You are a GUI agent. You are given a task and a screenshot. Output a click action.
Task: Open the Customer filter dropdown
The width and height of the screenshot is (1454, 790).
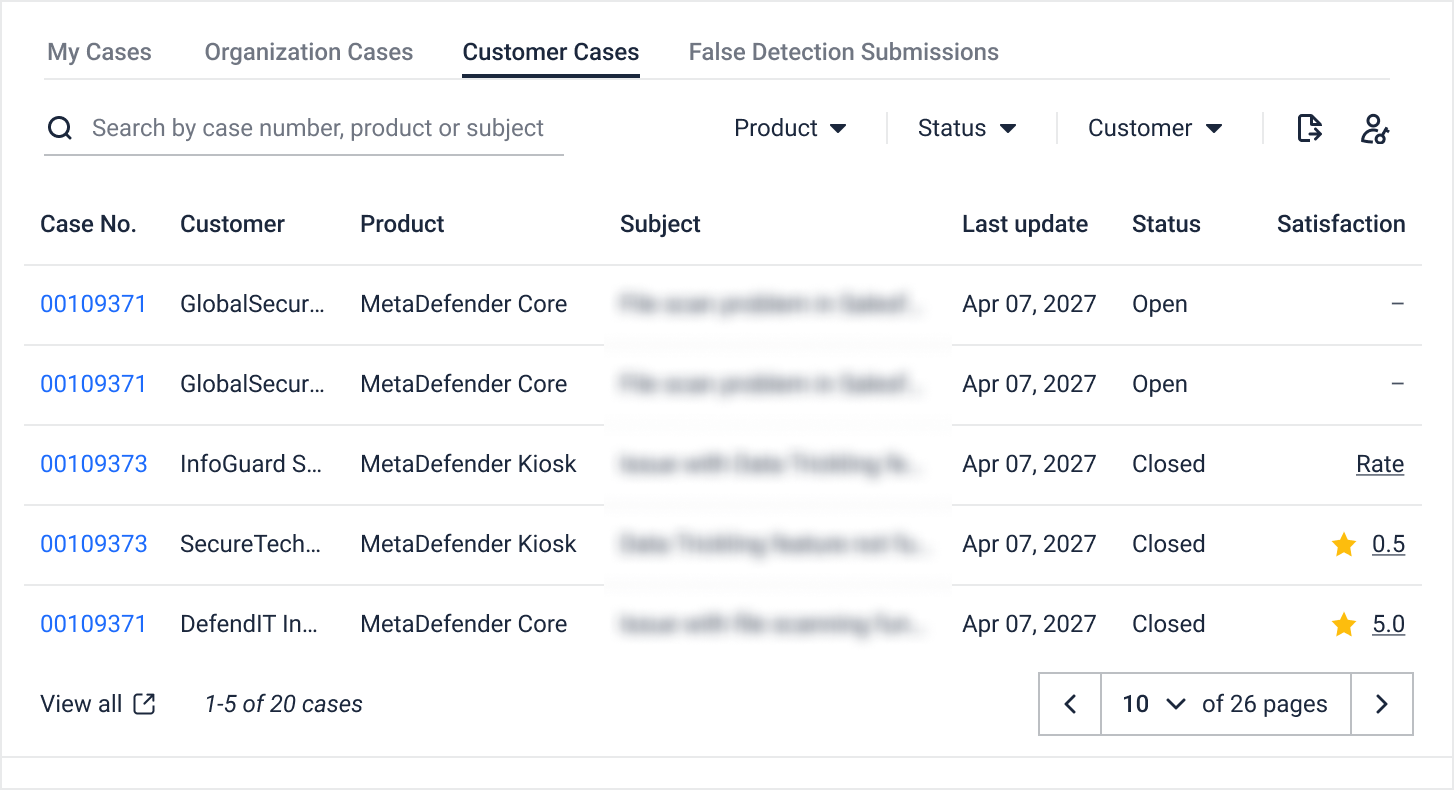pos(1155,128)
